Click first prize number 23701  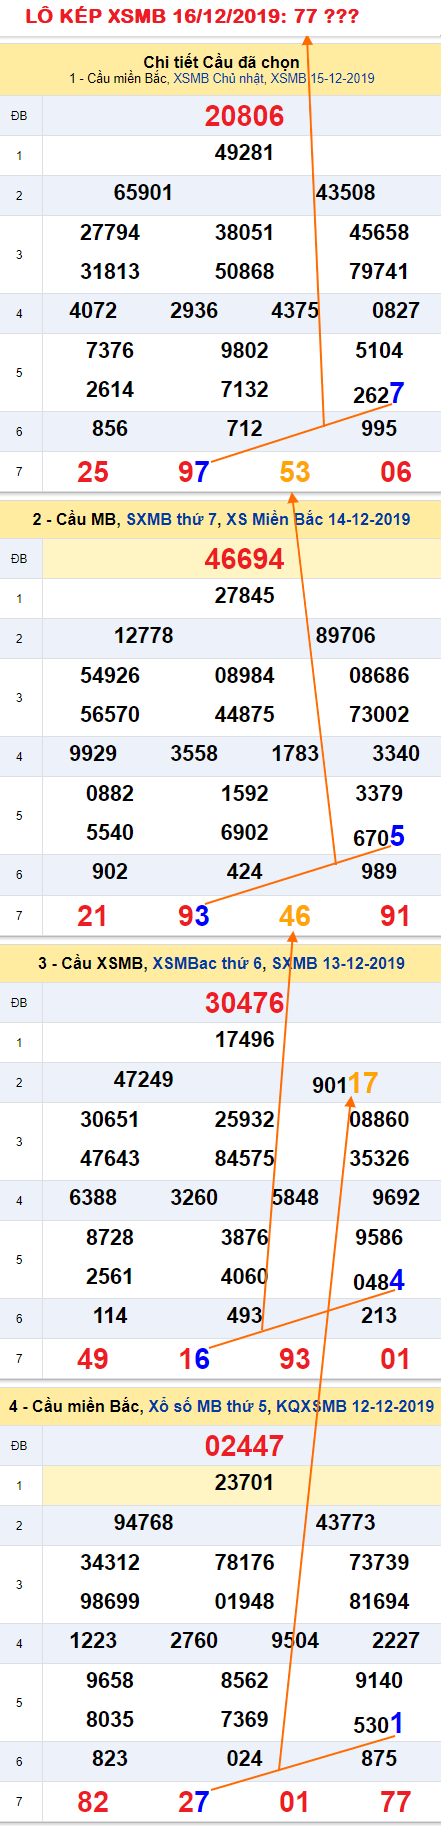coord(244,1482)
